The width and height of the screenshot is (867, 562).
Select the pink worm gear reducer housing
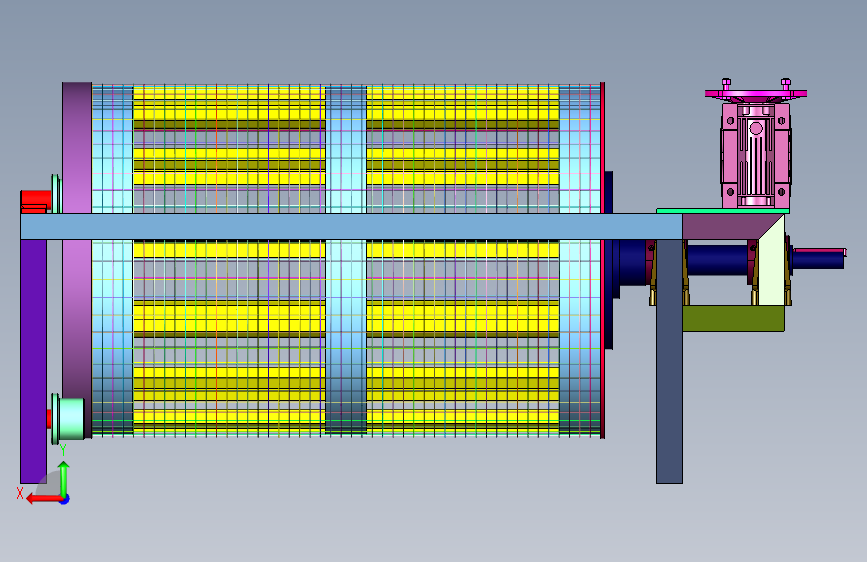tap(755, 155)
